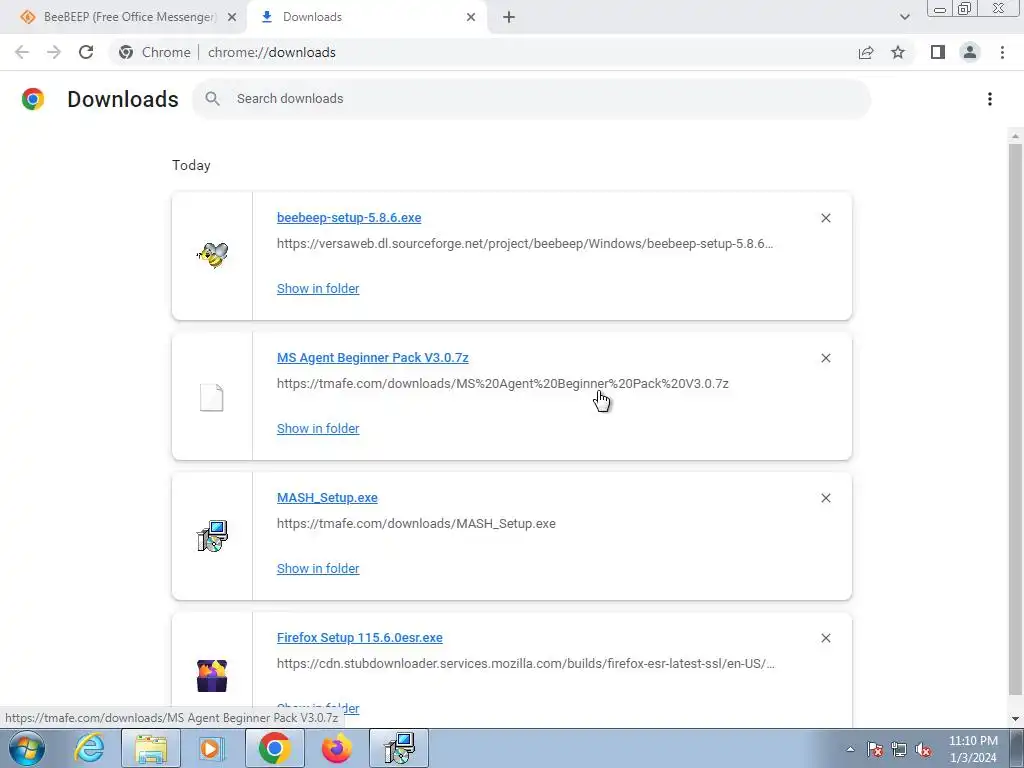Click the scrollbar up arrow
The width and height of the screenshot is (1024, 768).
pos(1015,136)
